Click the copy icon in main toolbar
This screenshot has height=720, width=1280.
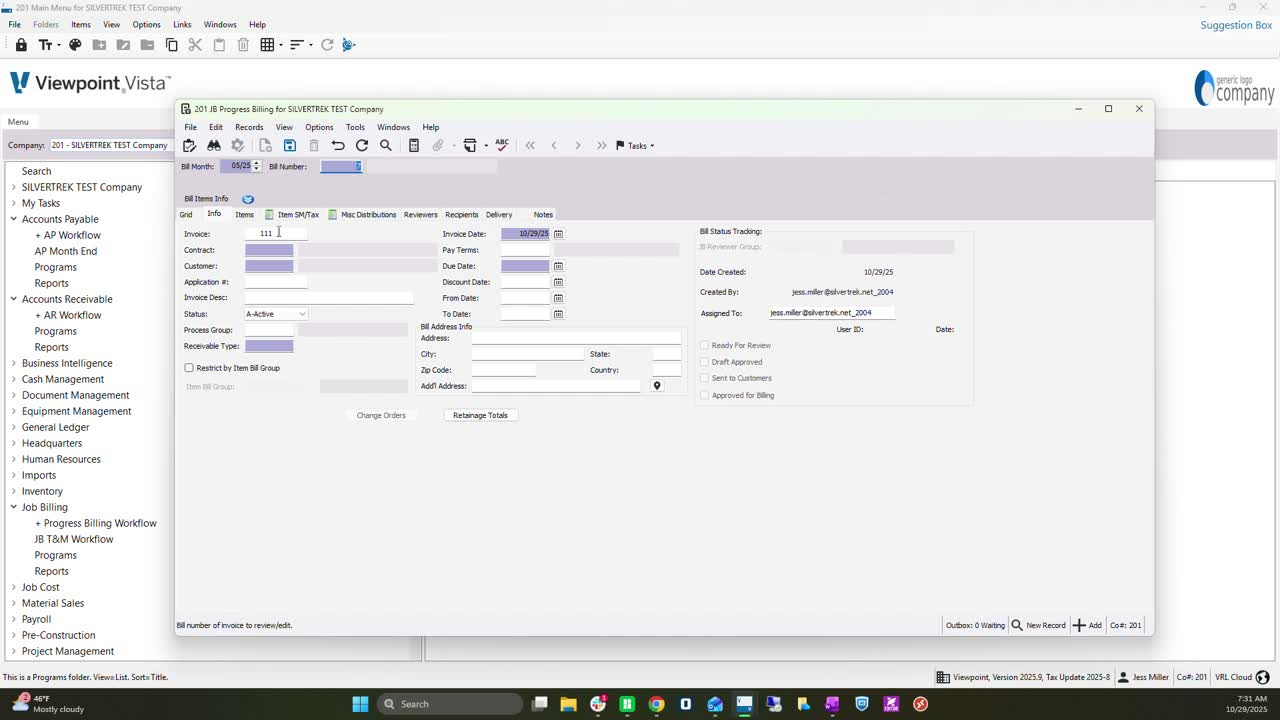(x=171, y=45)
